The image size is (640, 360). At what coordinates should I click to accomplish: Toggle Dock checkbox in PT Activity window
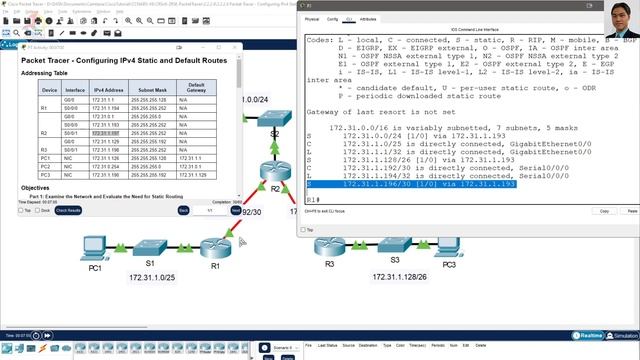pos(37,210)
